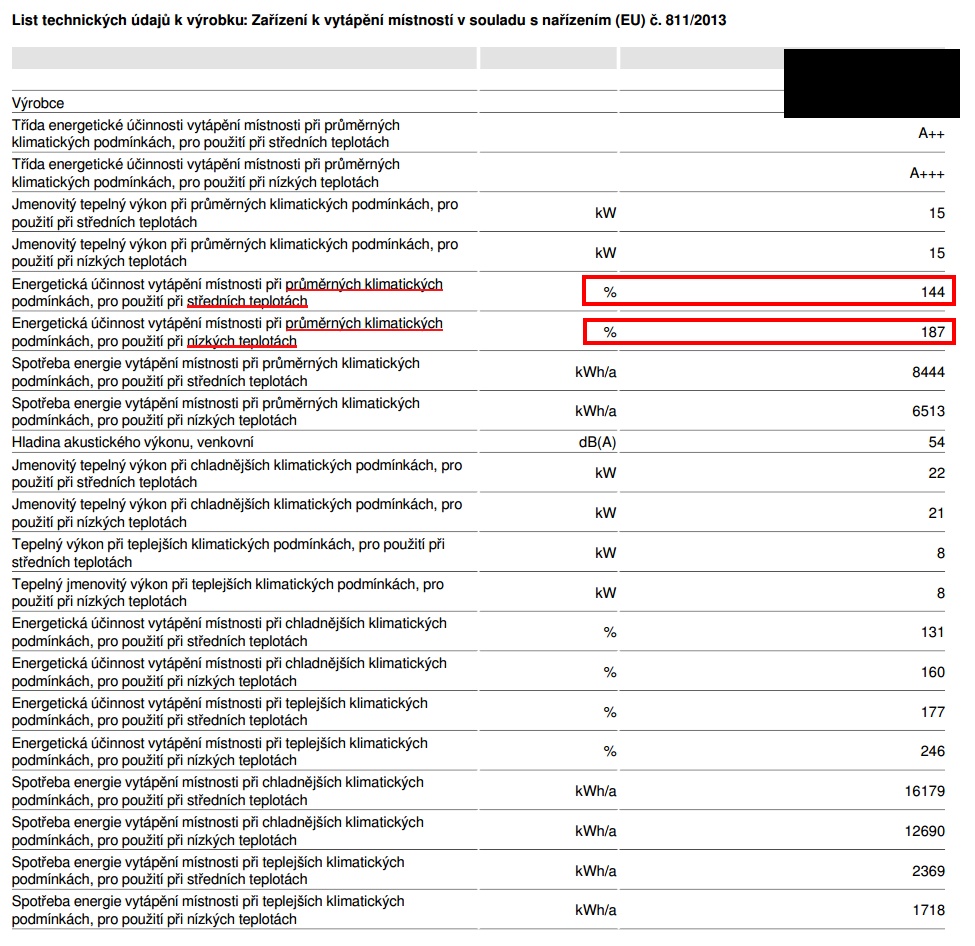Select consumption value 16179
975x946 pixels.
(925, 791)
